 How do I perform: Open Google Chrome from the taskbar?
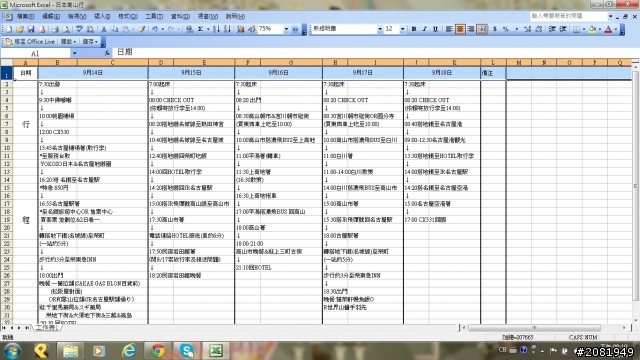(158, 351)
